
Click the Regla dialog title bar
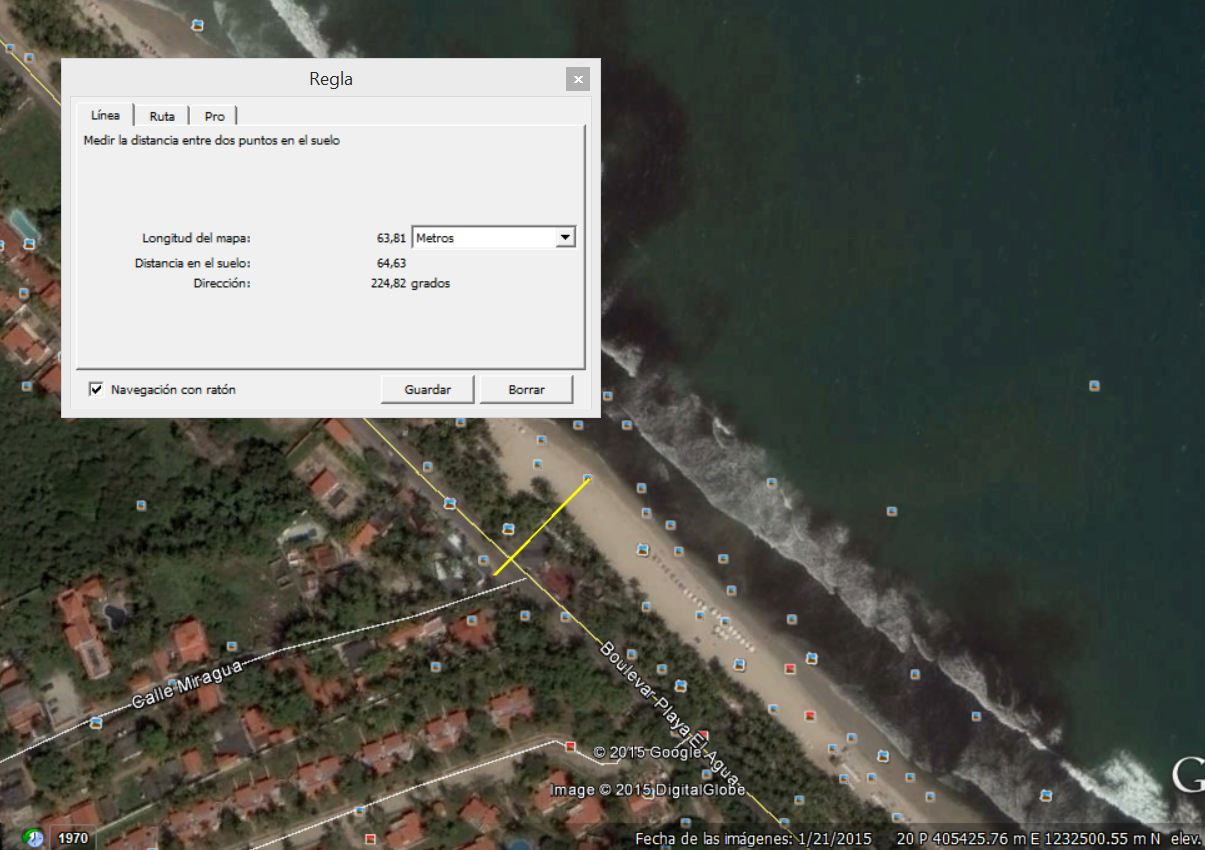pyautogui.click(x=331, y=79)
